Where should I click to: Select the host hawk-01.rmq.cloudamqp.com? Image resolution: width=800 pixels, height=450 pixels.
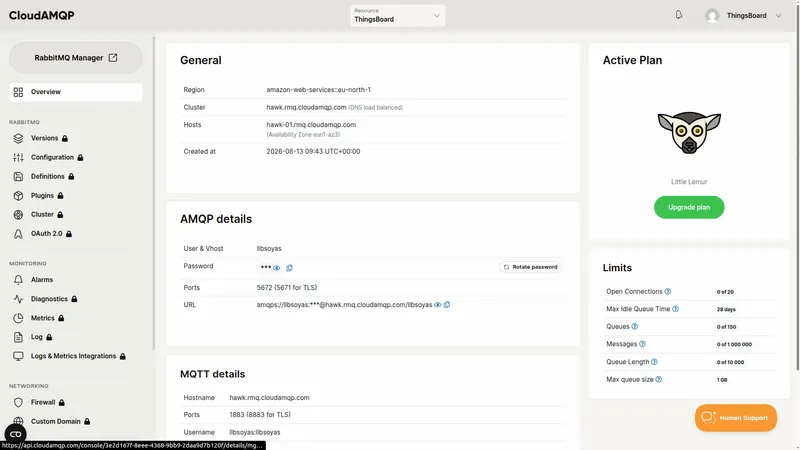[x=311, y=124]
